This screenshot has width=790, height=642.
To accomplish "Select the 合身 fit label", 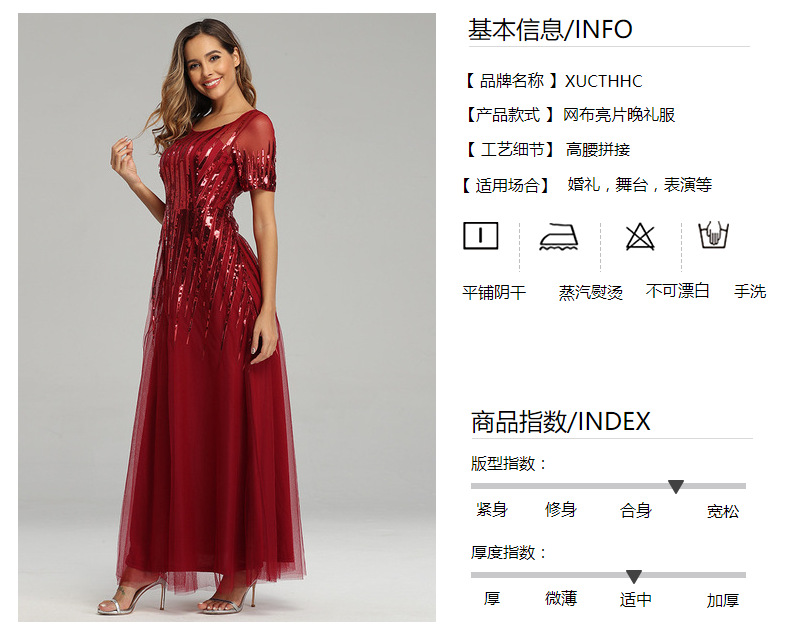I will [636, 510].
